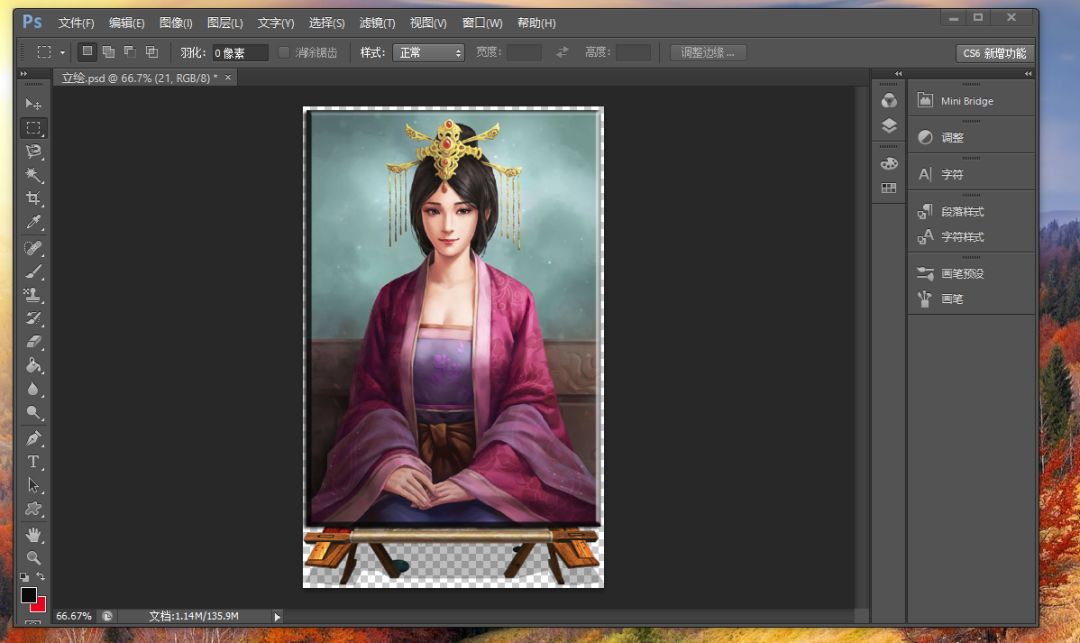Screen dimensions: 1080x643
Task: Select the Move tool
Action: (x=34, y=104)
